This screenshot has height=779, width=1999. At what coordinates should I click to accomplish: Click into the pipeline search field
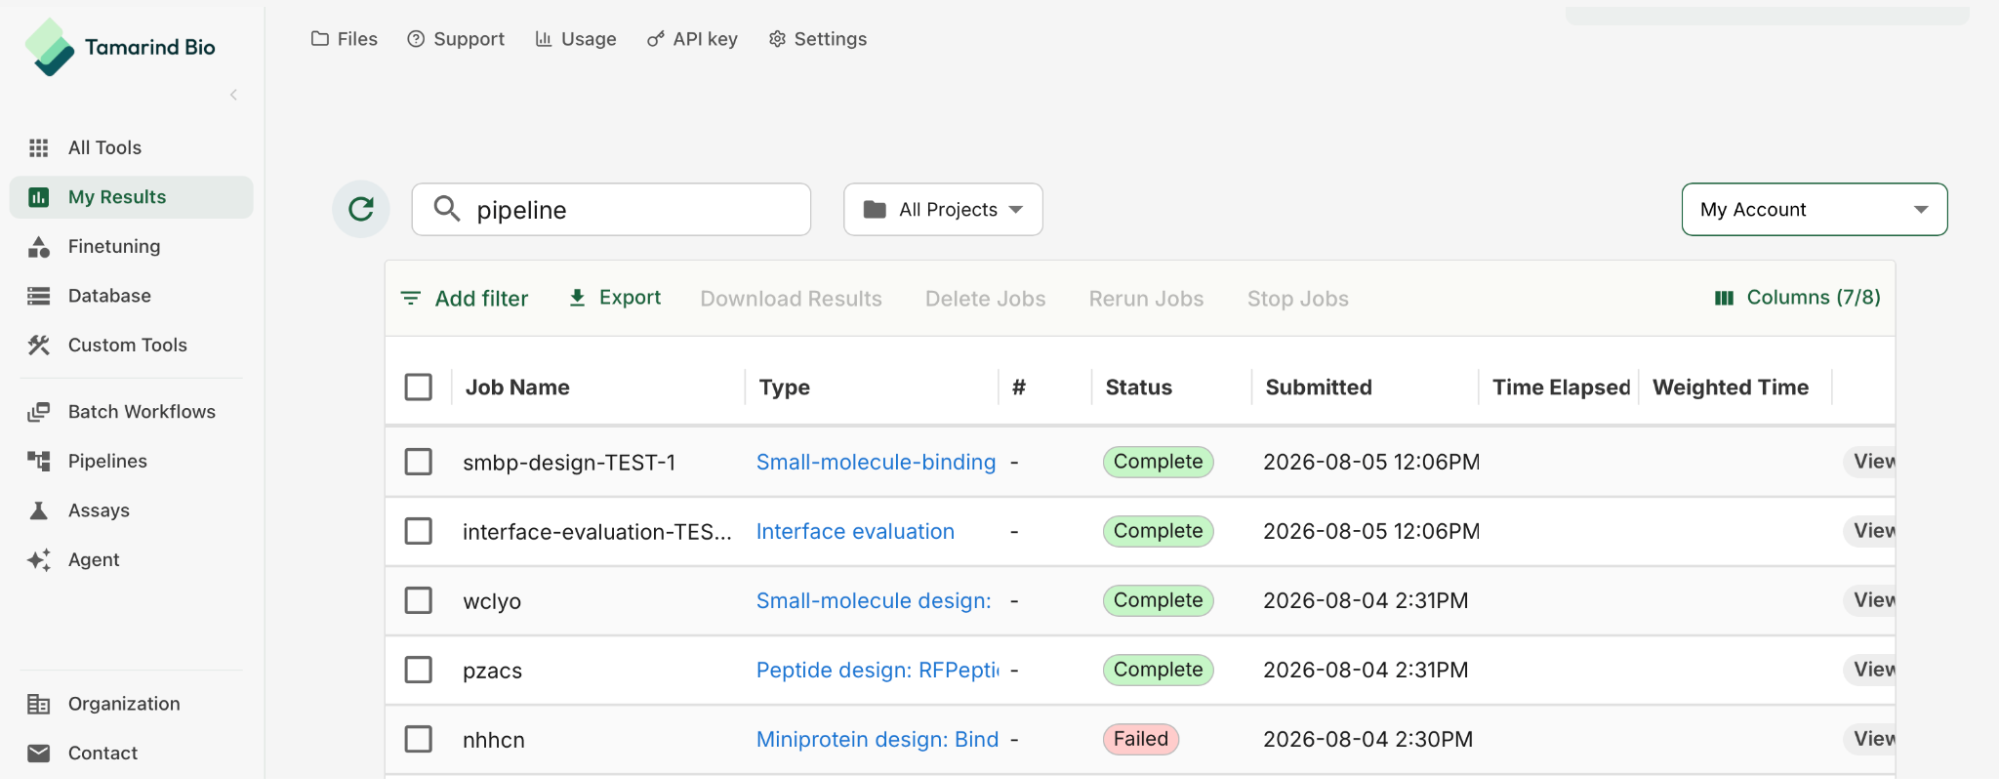[611, 209]
